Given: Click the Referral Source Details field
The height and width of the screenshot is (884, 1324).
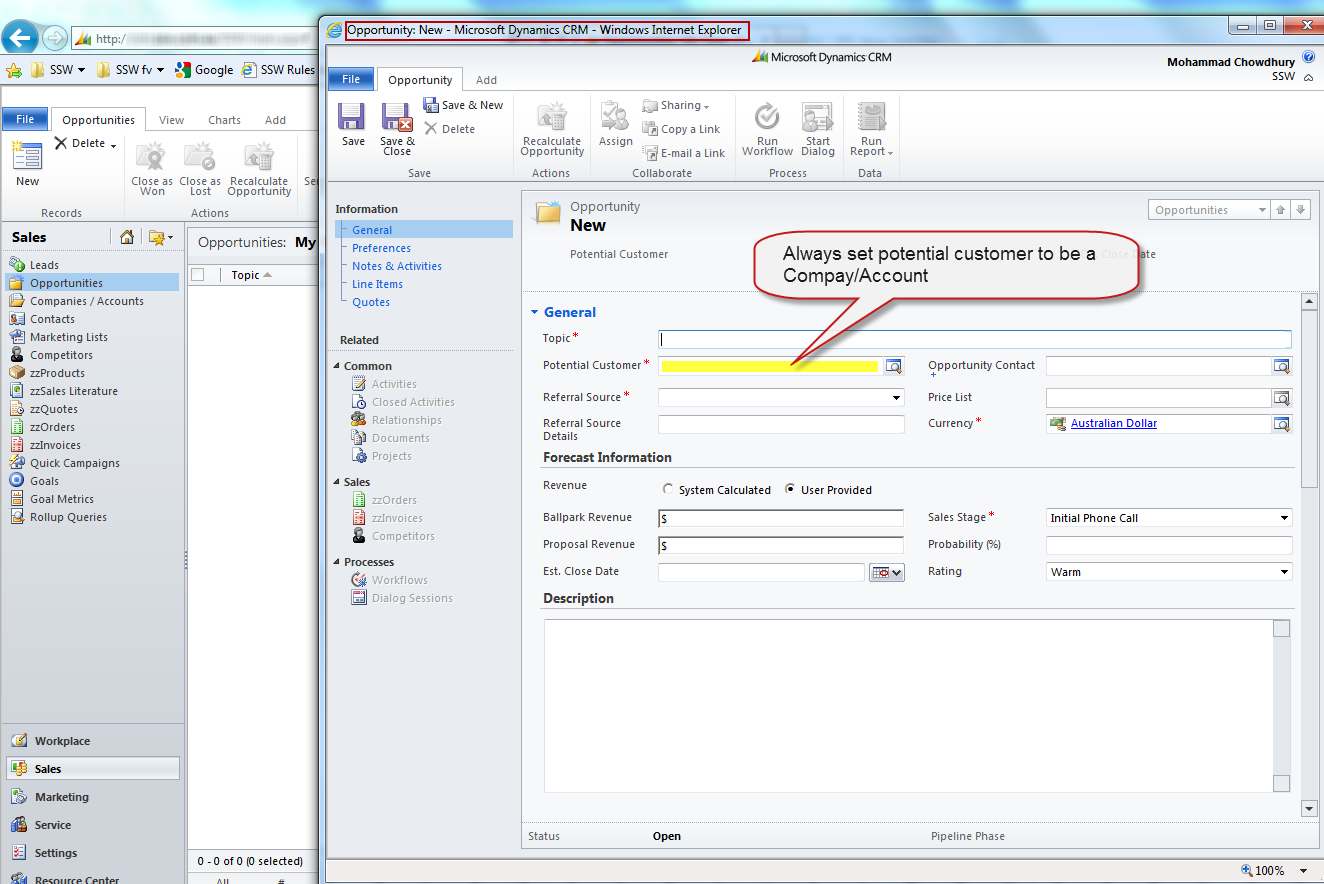Looking at the screenshot, I should [781, 424].
